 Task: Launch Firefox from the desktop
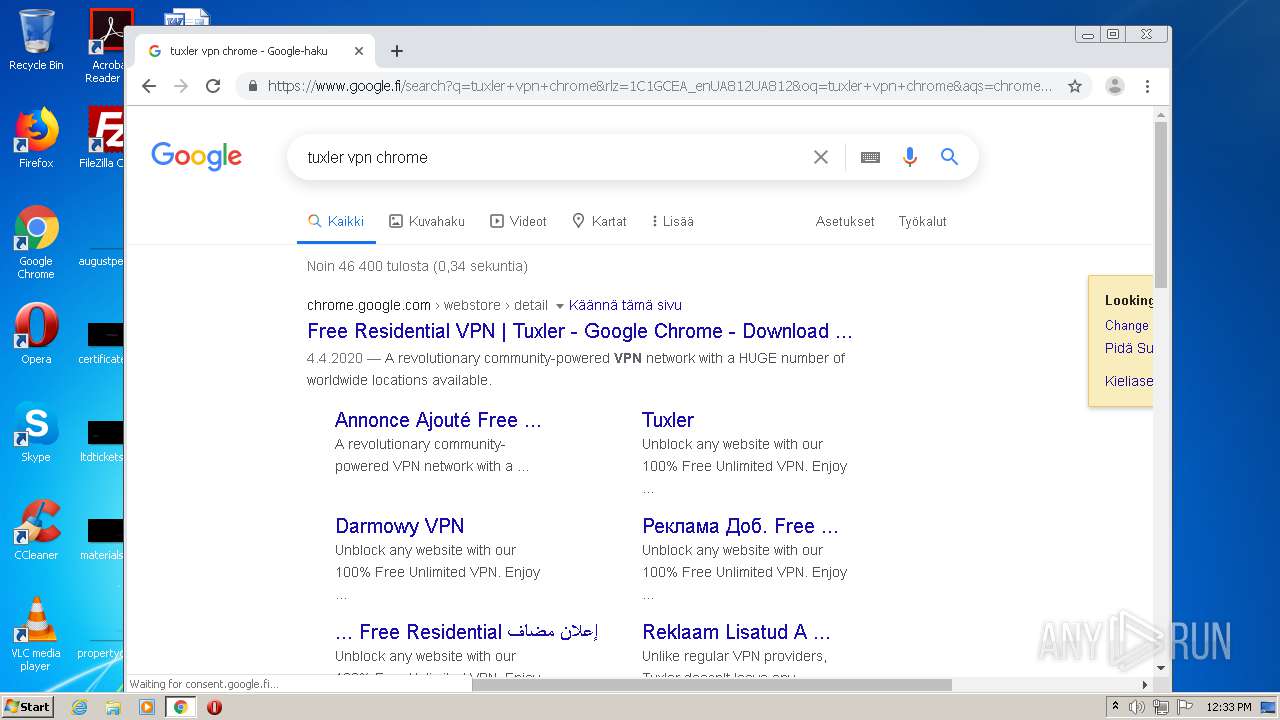click(x=36, y=138)
